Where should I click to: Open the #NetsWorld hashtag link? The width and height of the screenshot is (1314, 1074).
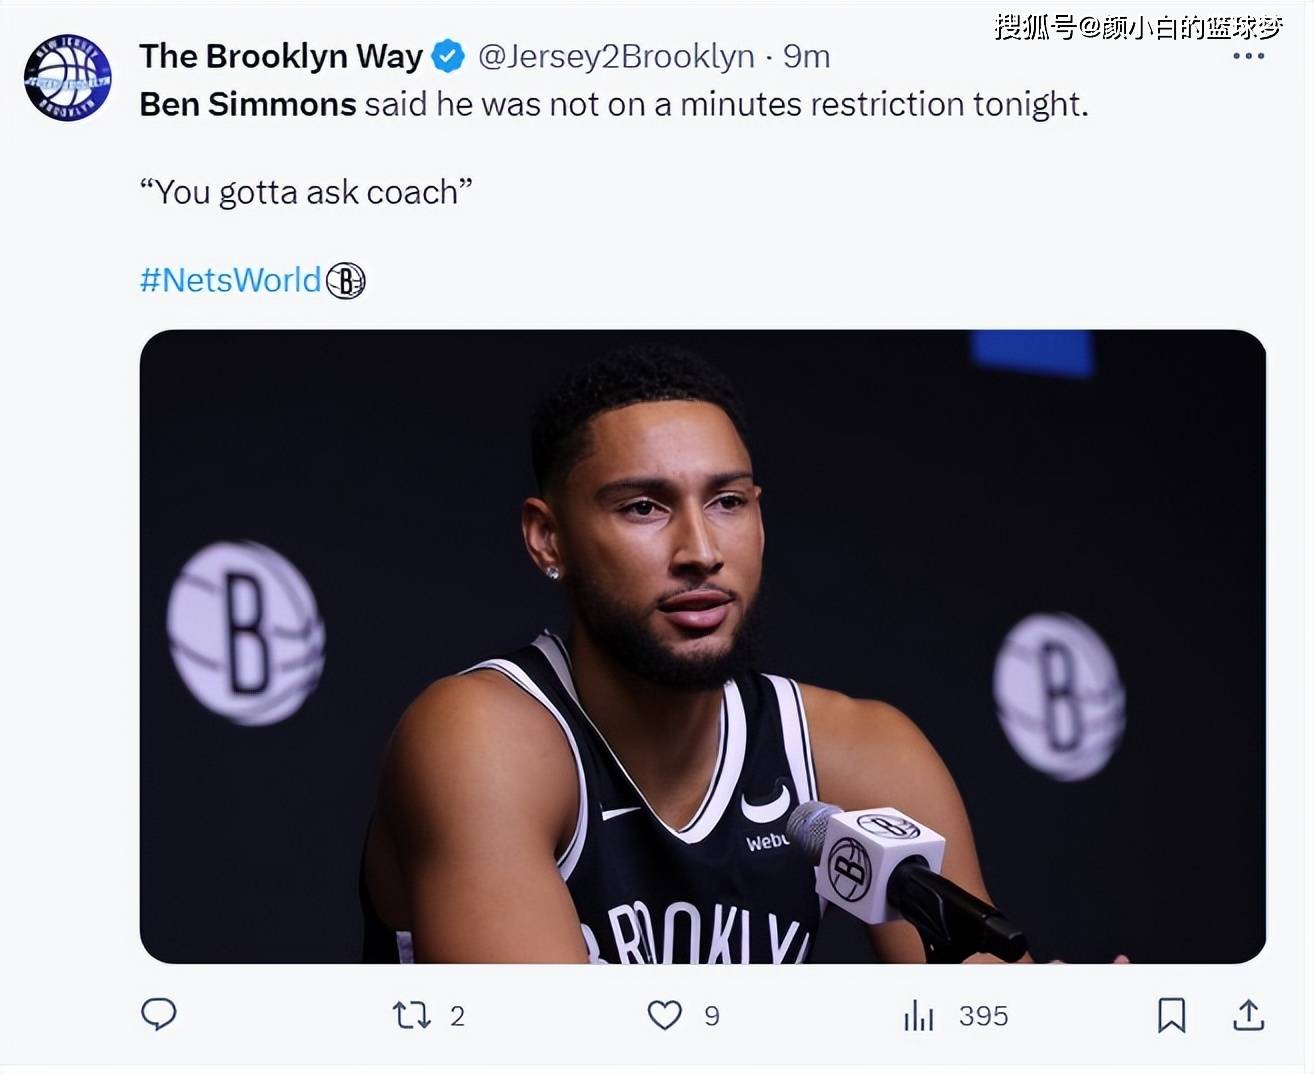[x=230, y=280]
